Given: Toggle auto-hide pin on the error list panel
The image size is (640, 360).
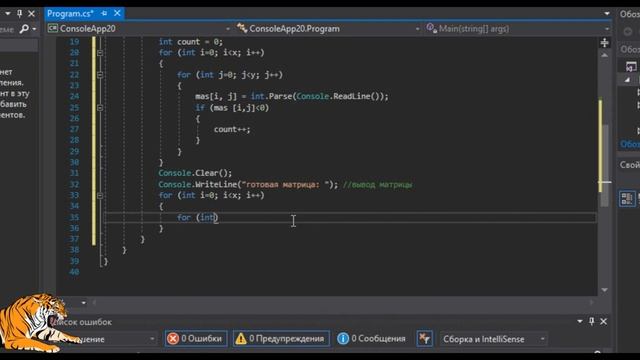Looking at the screenshot, I should point(591,322).
